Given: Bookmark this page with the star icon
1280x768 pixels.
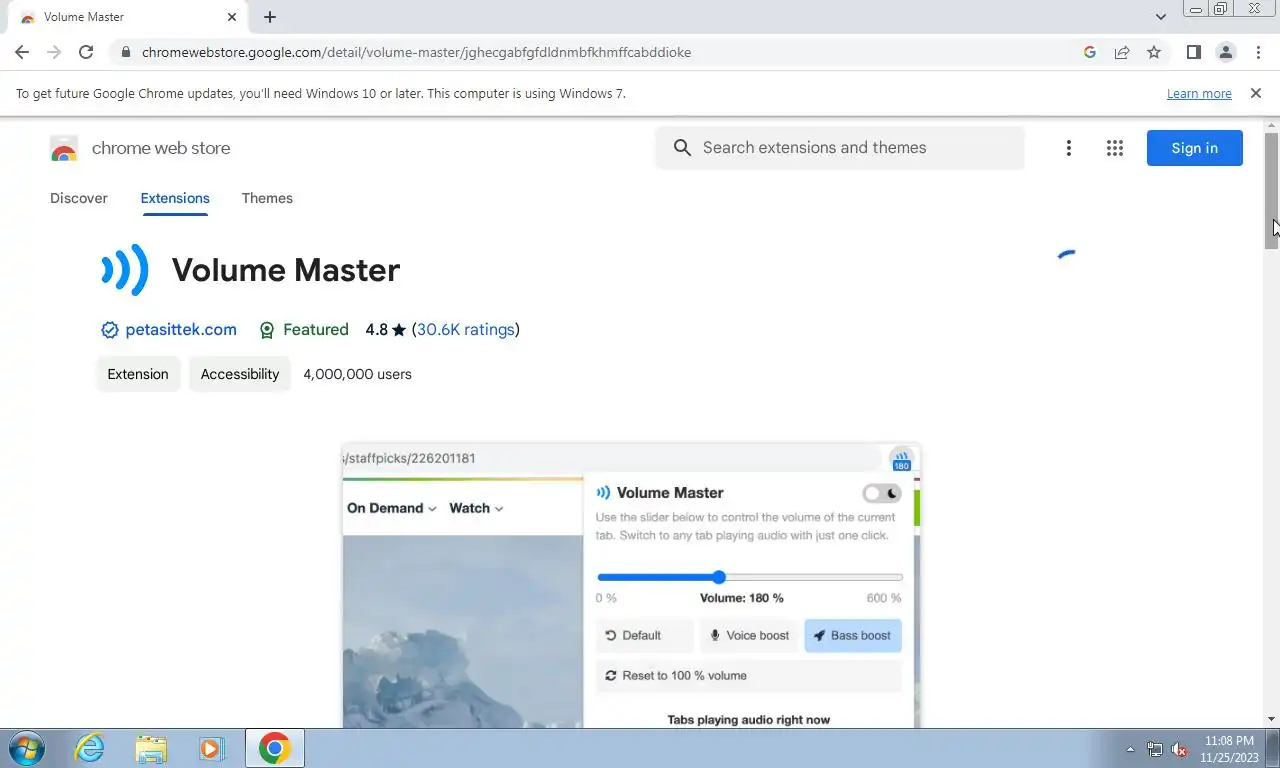Looking at the screenshot, I should coord(1154,52).
